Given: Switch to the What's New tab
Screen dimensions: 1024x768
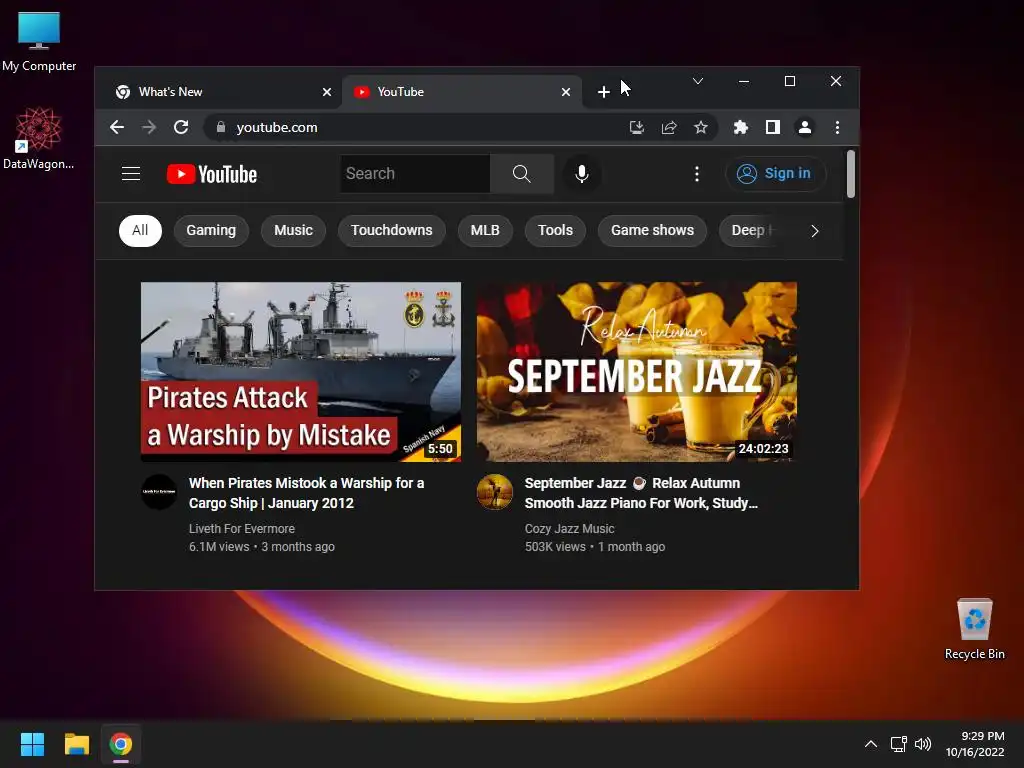Looking at the screenshot, I should click(219, 92).
